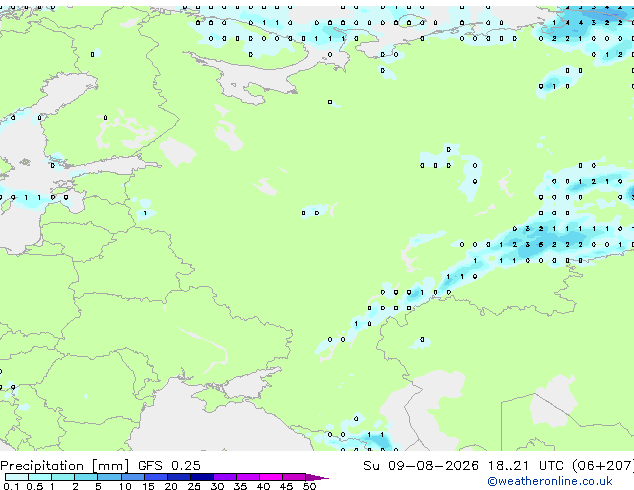Click the '50' legend scale value
Image resolution: width=634 pixels, height=490 pixels.
[x=310, y=486]
